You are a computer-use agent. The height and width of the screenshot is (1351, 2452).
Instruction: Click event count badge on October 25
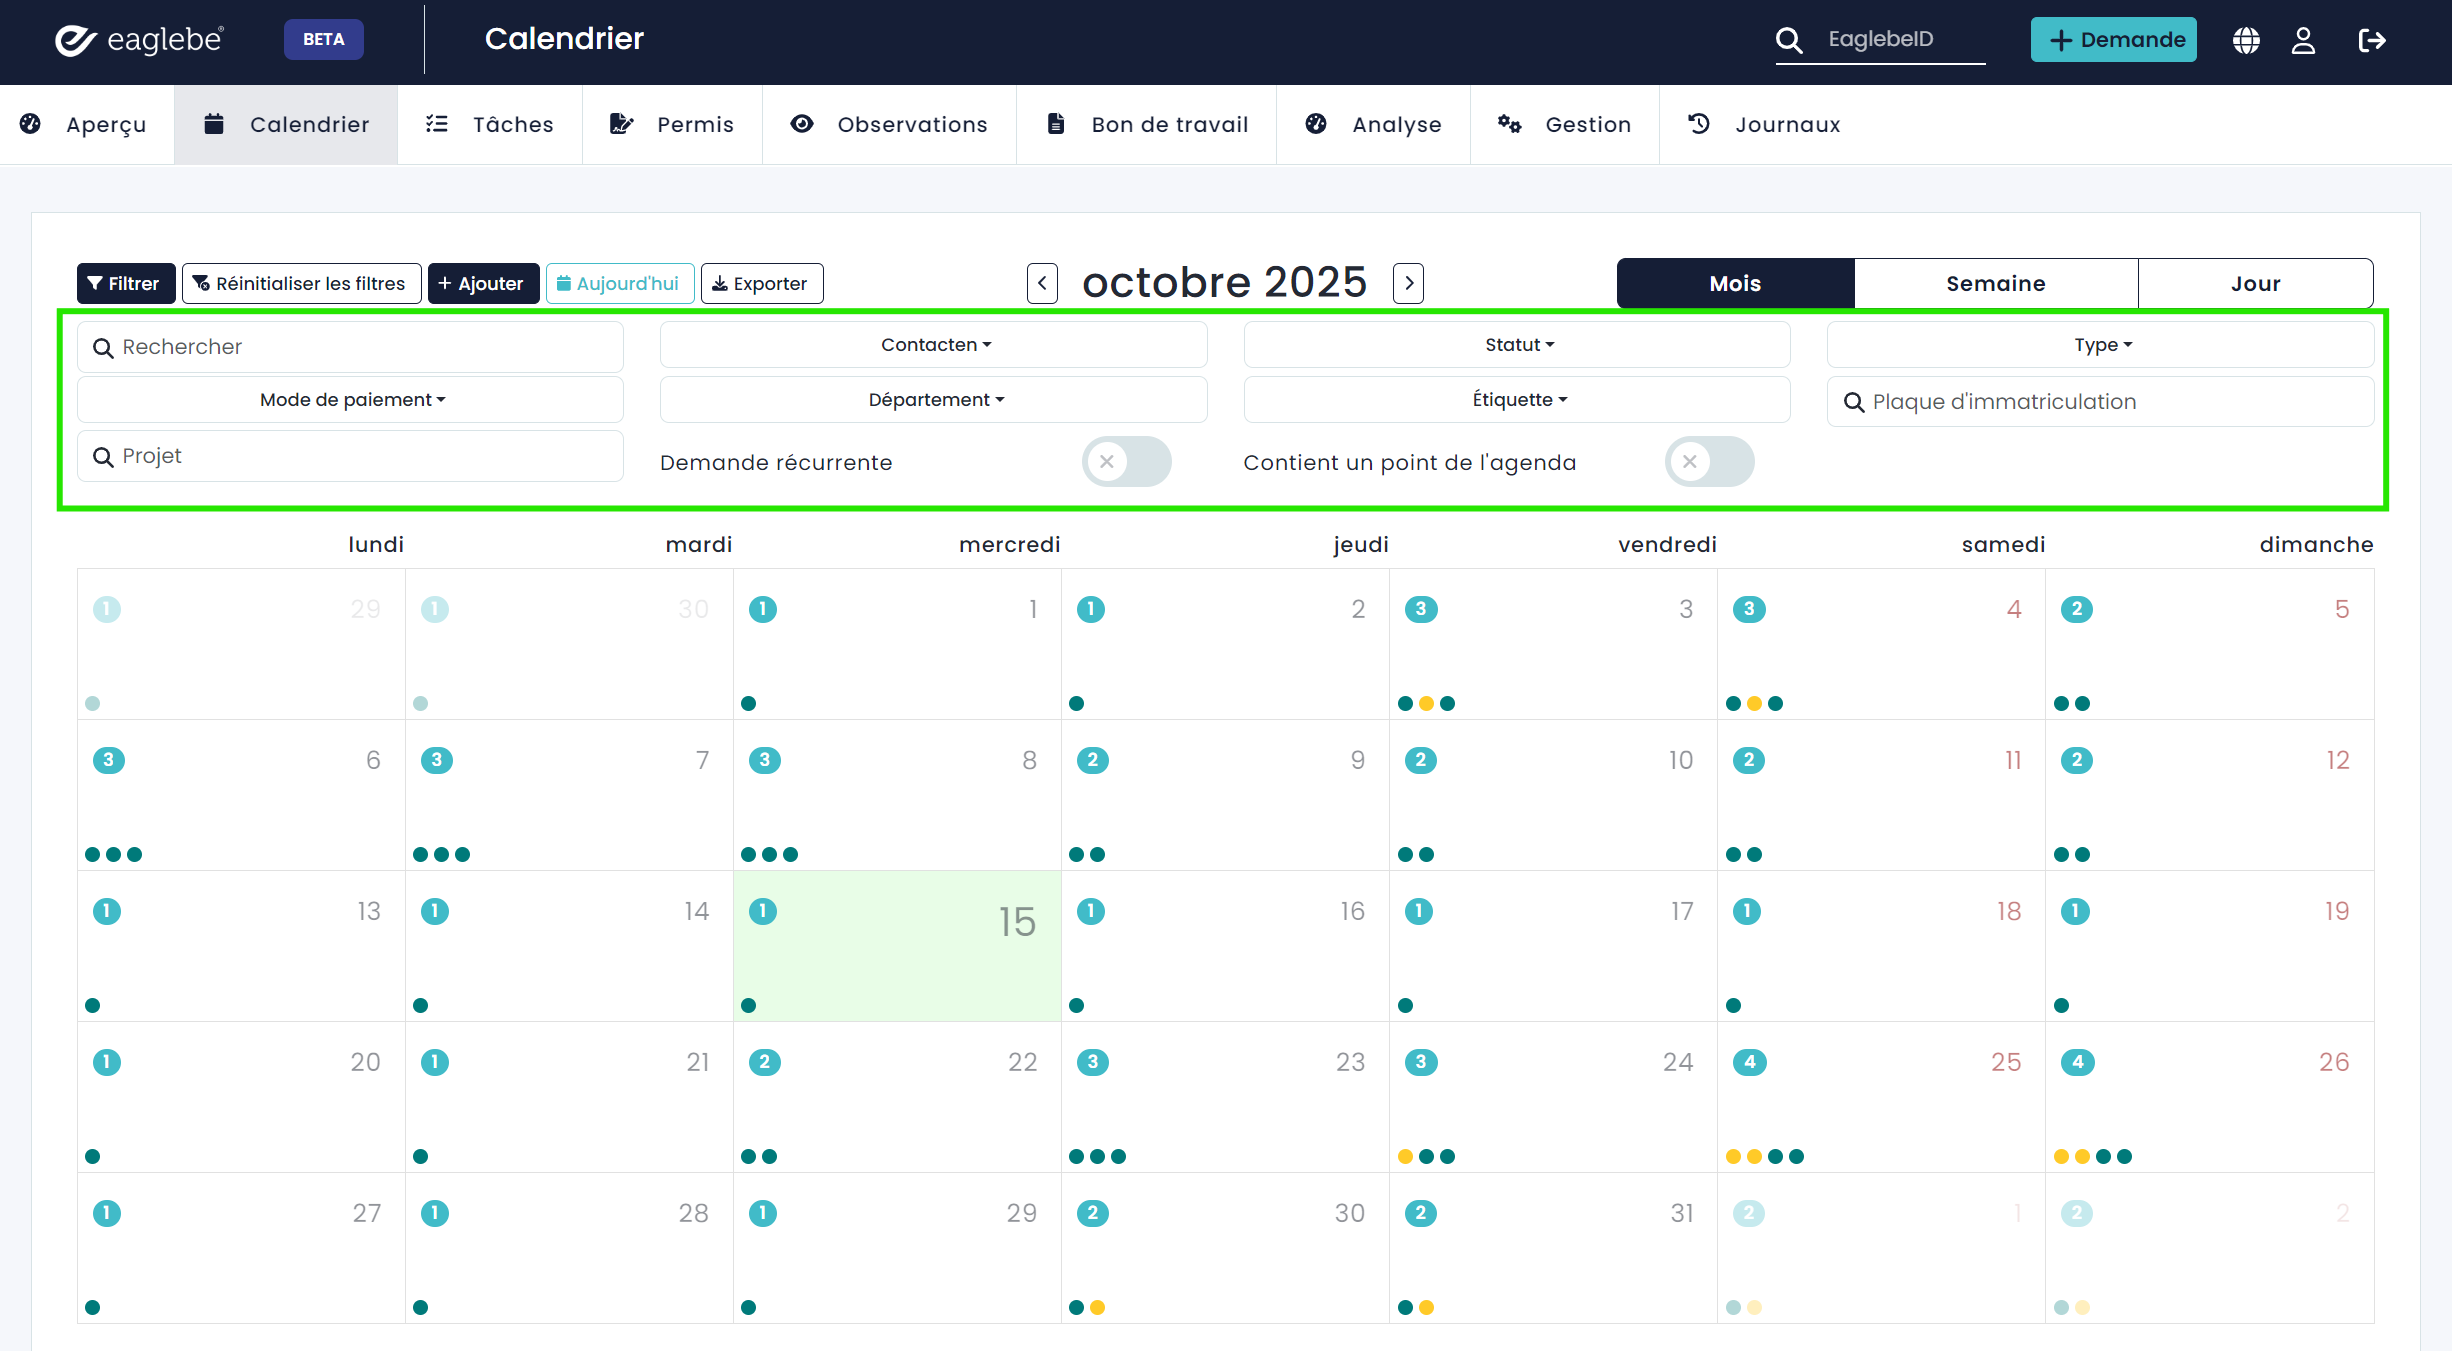coord(1749,1062)
